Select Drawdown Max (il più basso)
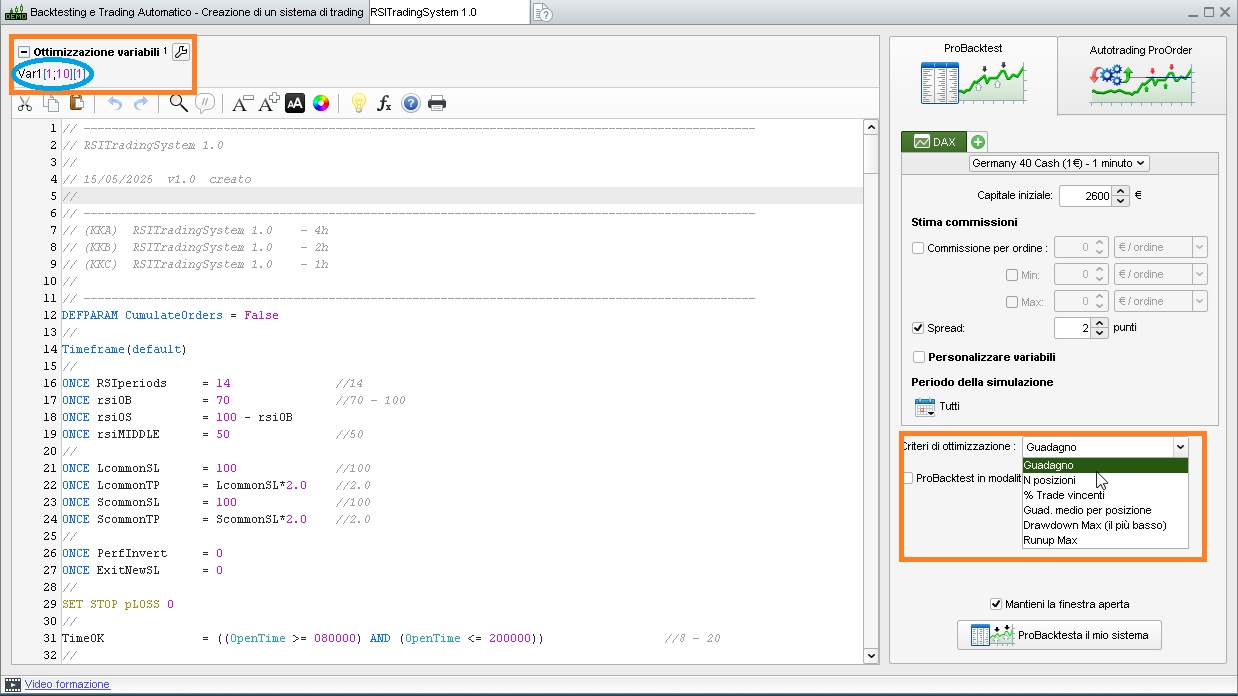Screen dimensions: 1238x696 (x=1105, y=525)
